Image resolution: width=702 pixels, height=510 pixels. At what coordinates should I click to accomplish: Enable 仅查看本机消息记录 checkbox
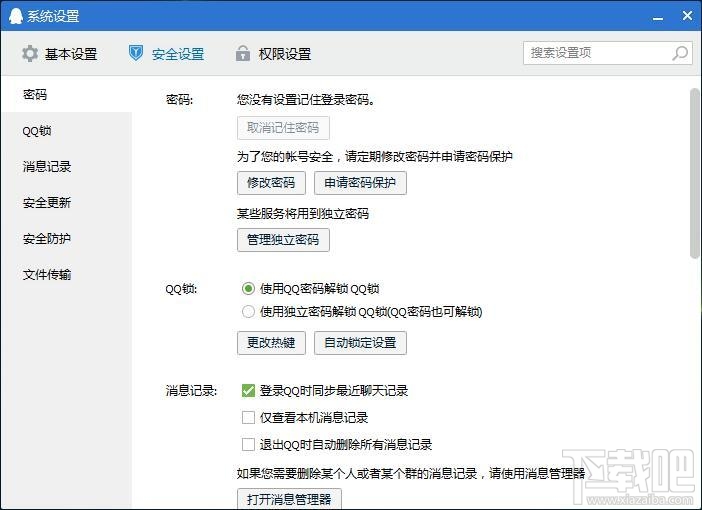click(x=248, y=417)
